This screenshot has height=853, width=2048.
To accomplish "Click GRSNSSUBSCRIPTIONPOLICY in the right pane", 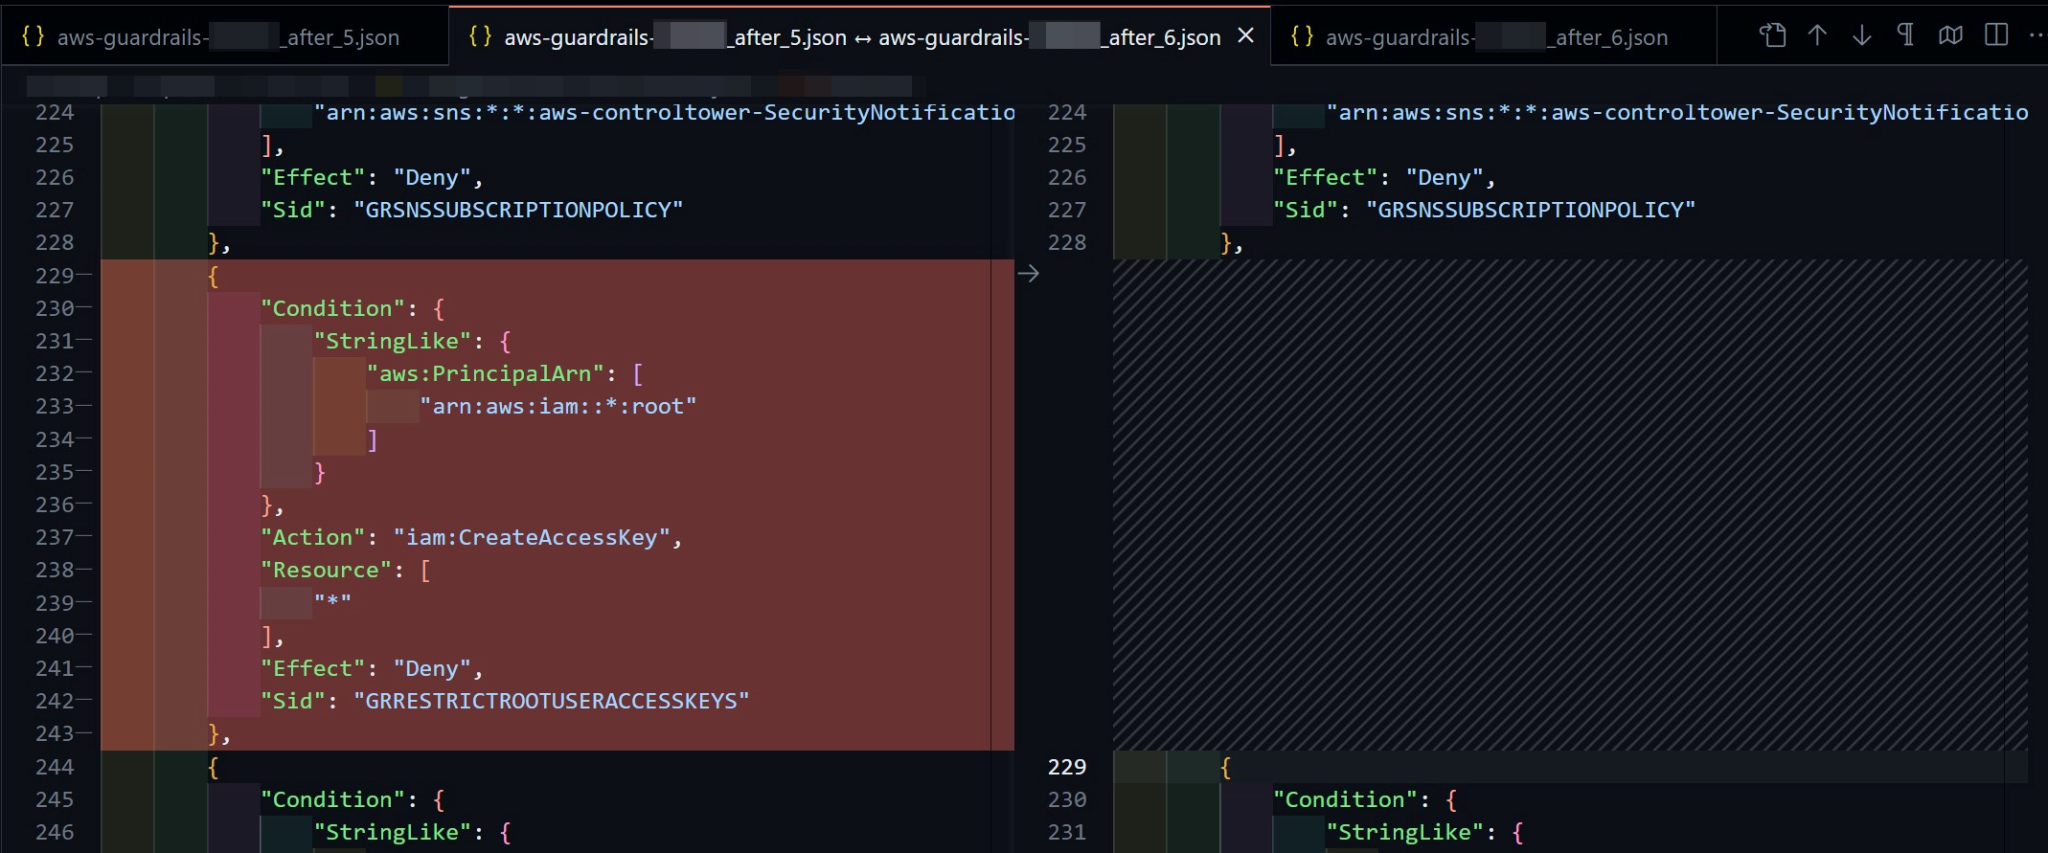I will point(1530,210).
